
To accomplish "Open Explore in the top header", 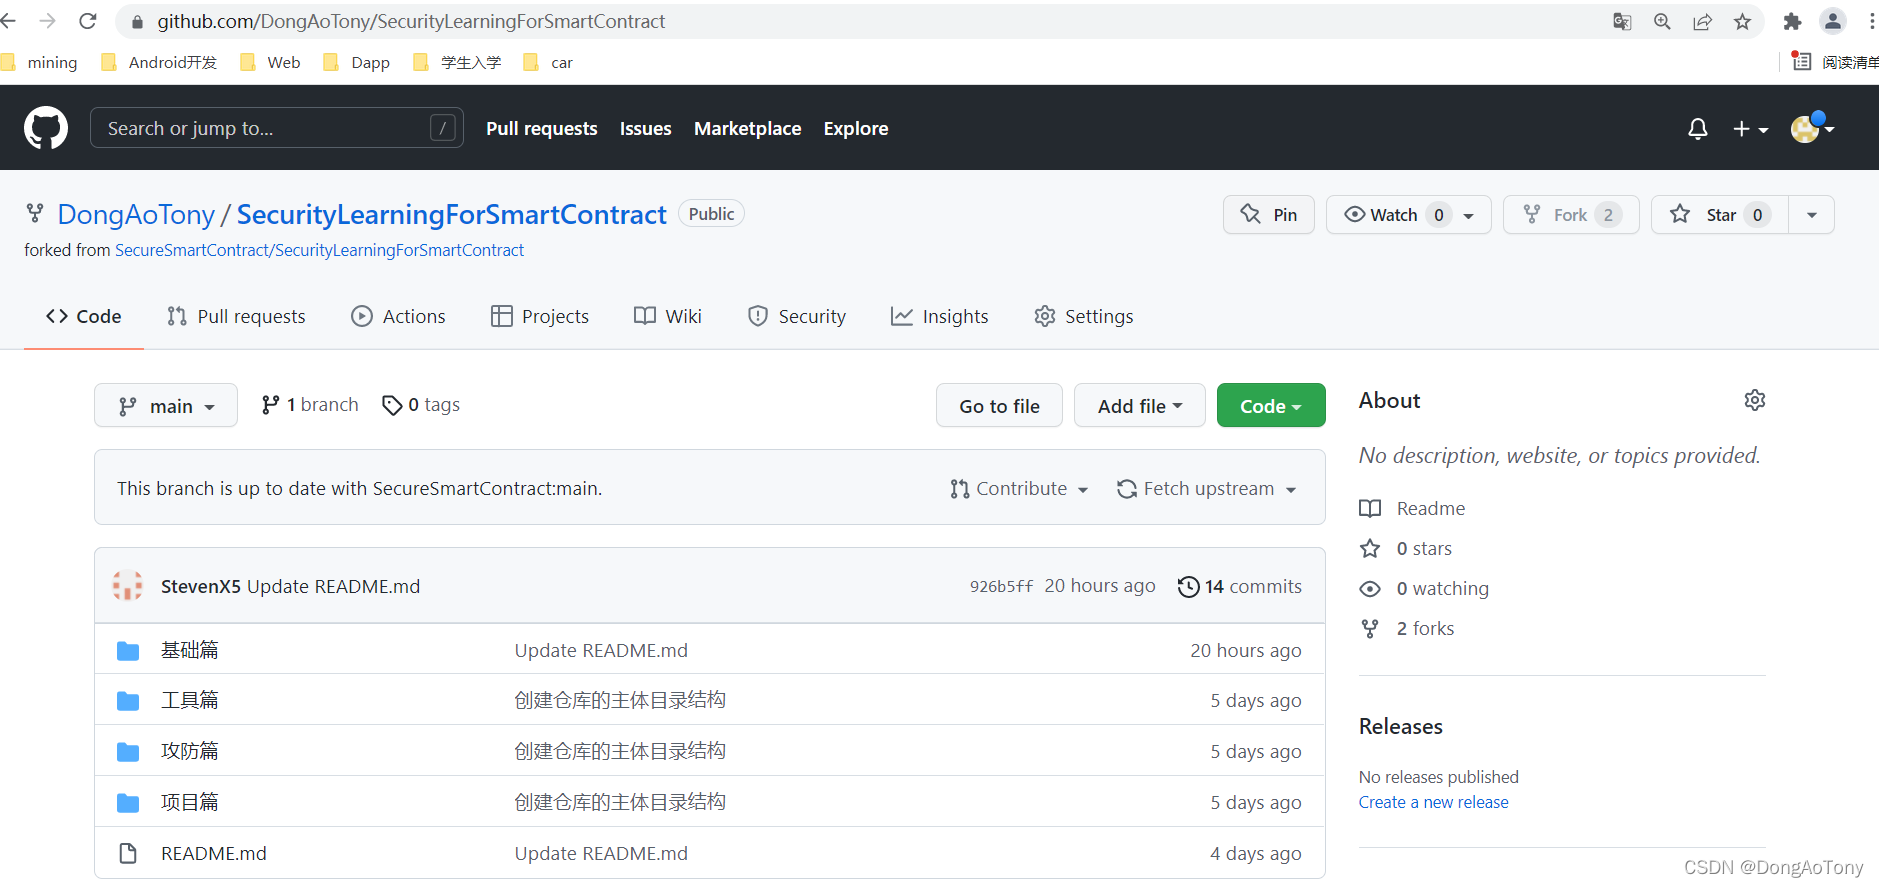I will click(x=856, y=129).
